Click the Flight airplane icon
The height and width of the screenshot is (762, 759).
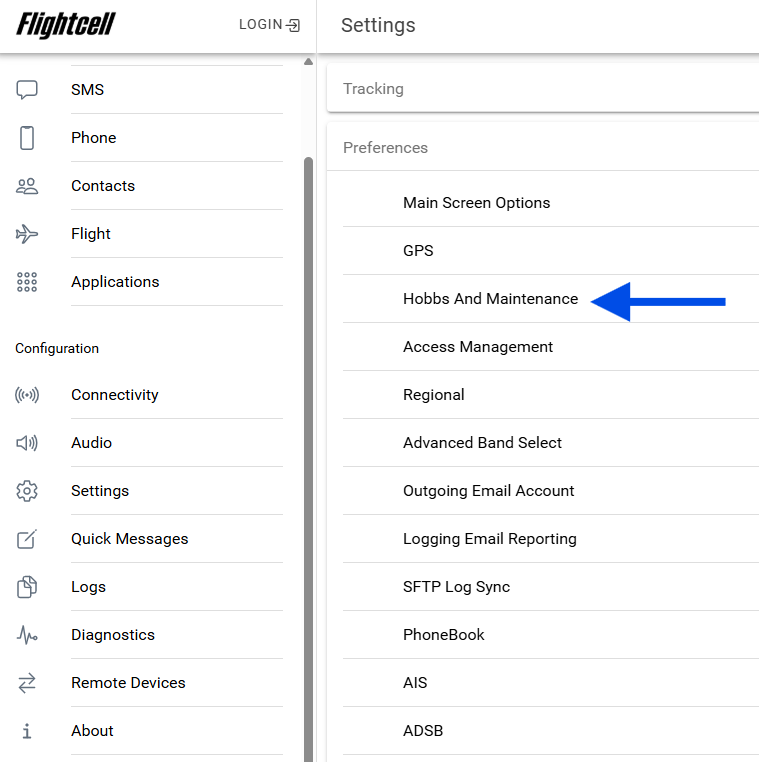click(x=27, y=234)
